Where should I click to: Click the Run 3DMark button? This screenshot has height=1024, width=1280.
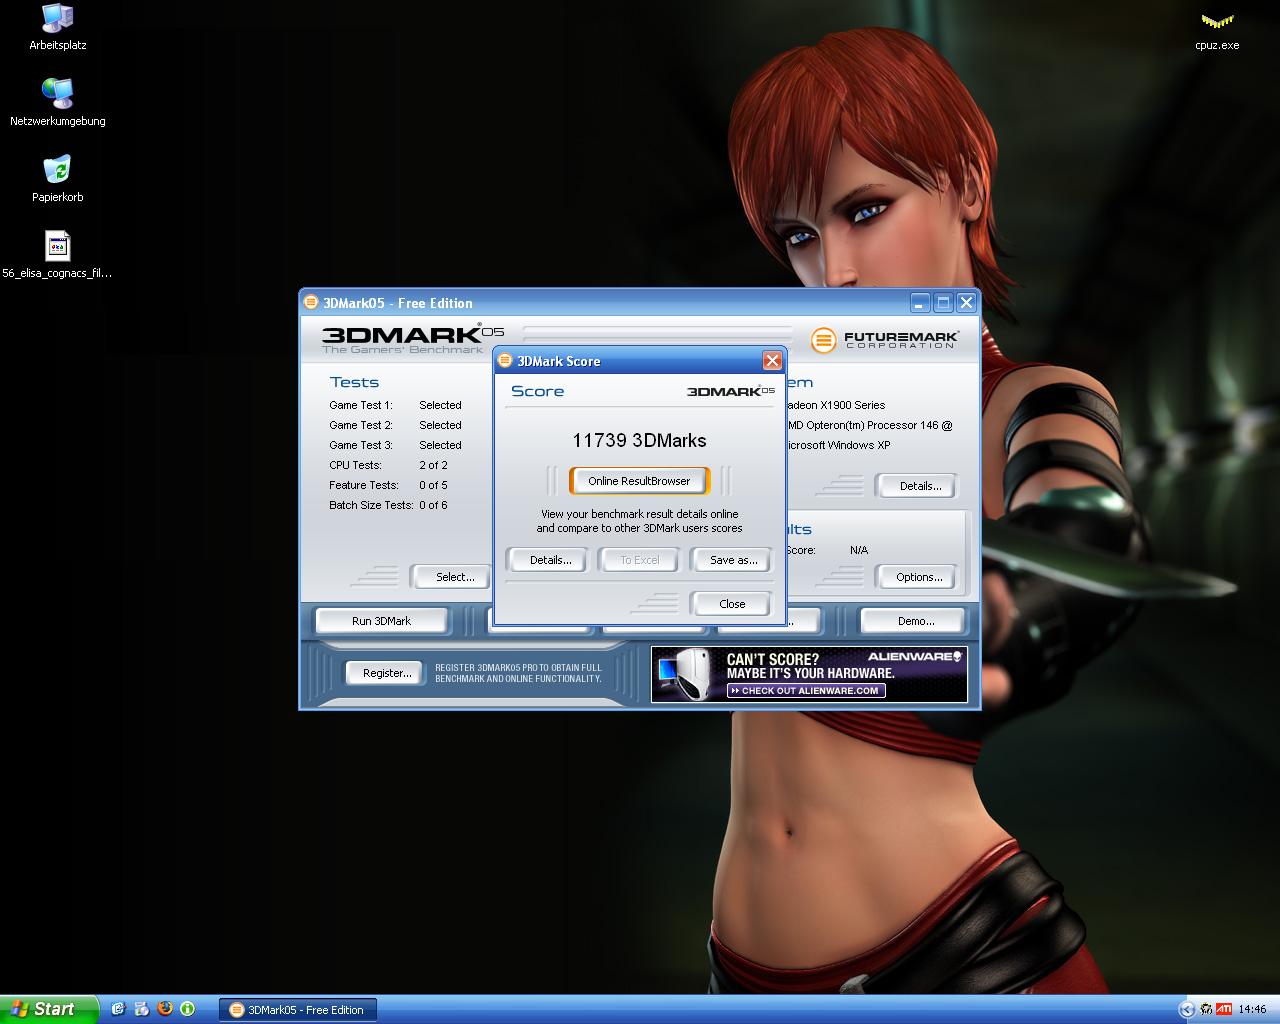(381, 621)
